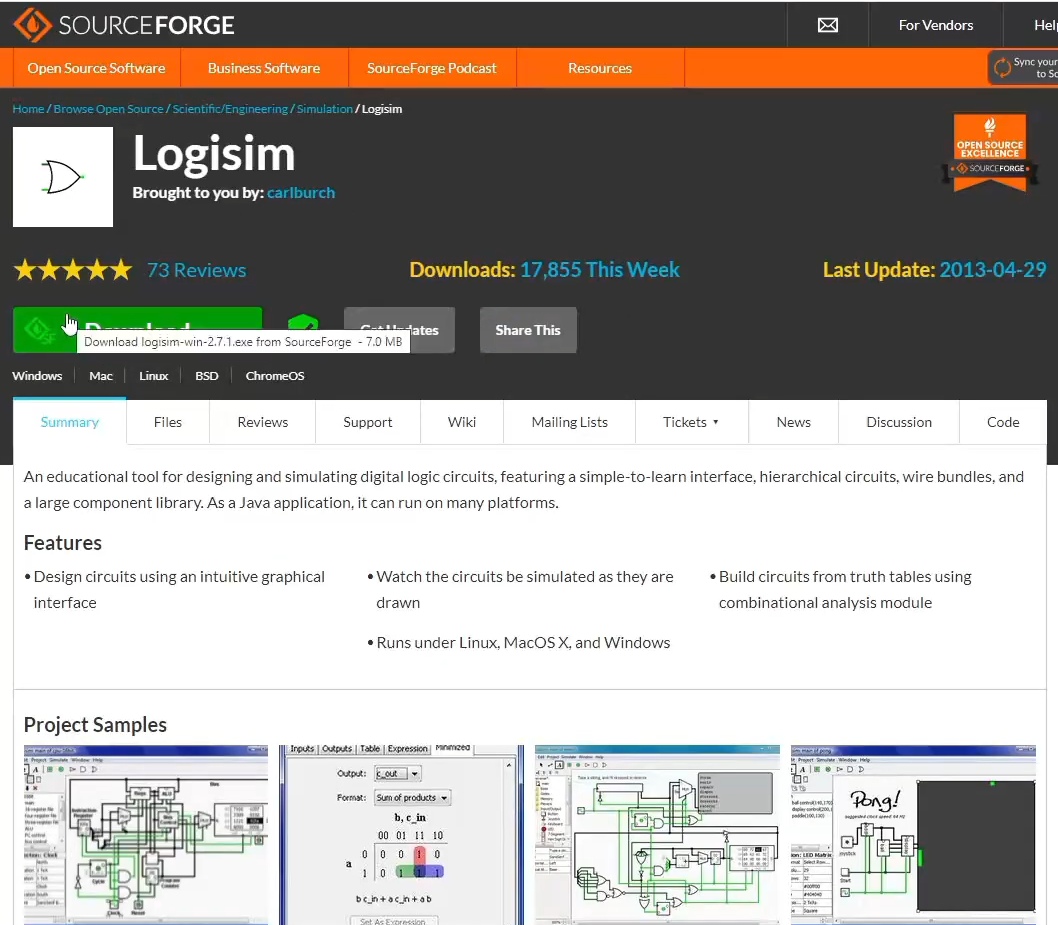This screenshot has height=925, width=1058.
Task: Open the Resources menu
Action: click(x=600, y=68)
